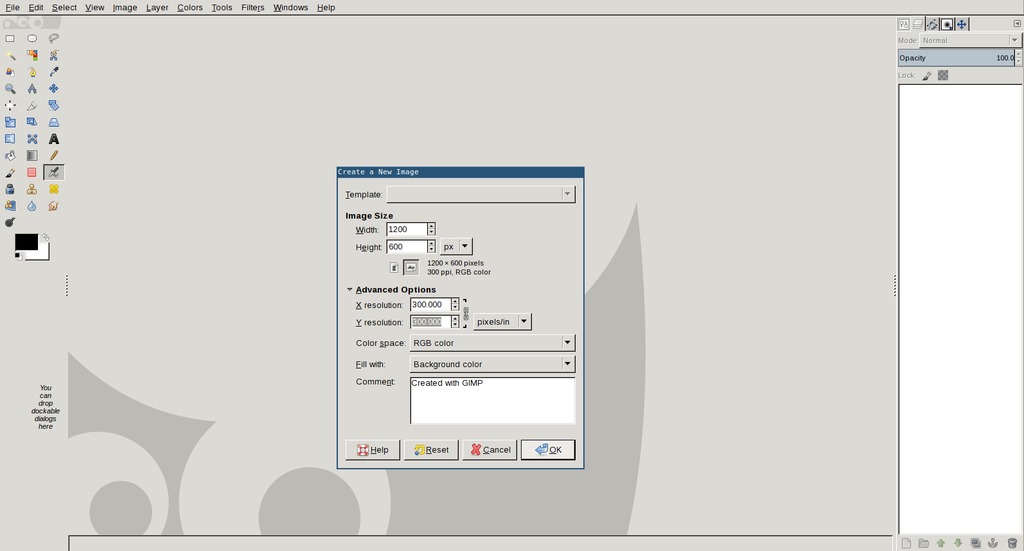
Task: Select the Cage Transform tool
Action: coord(32,139)
